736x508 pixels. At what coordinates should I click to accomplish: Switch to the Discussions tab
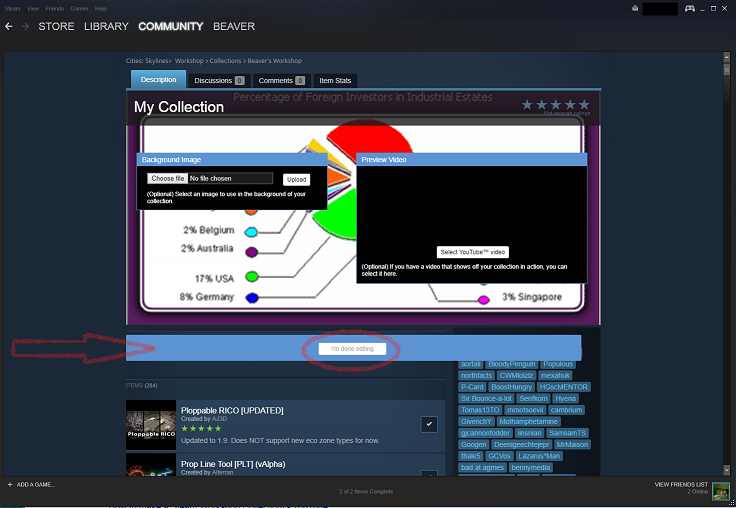tap(219, 81)
